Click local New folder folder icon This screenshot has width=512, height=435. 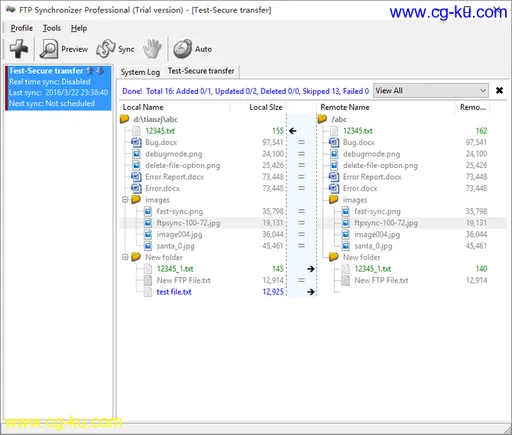tap(136, 257)
